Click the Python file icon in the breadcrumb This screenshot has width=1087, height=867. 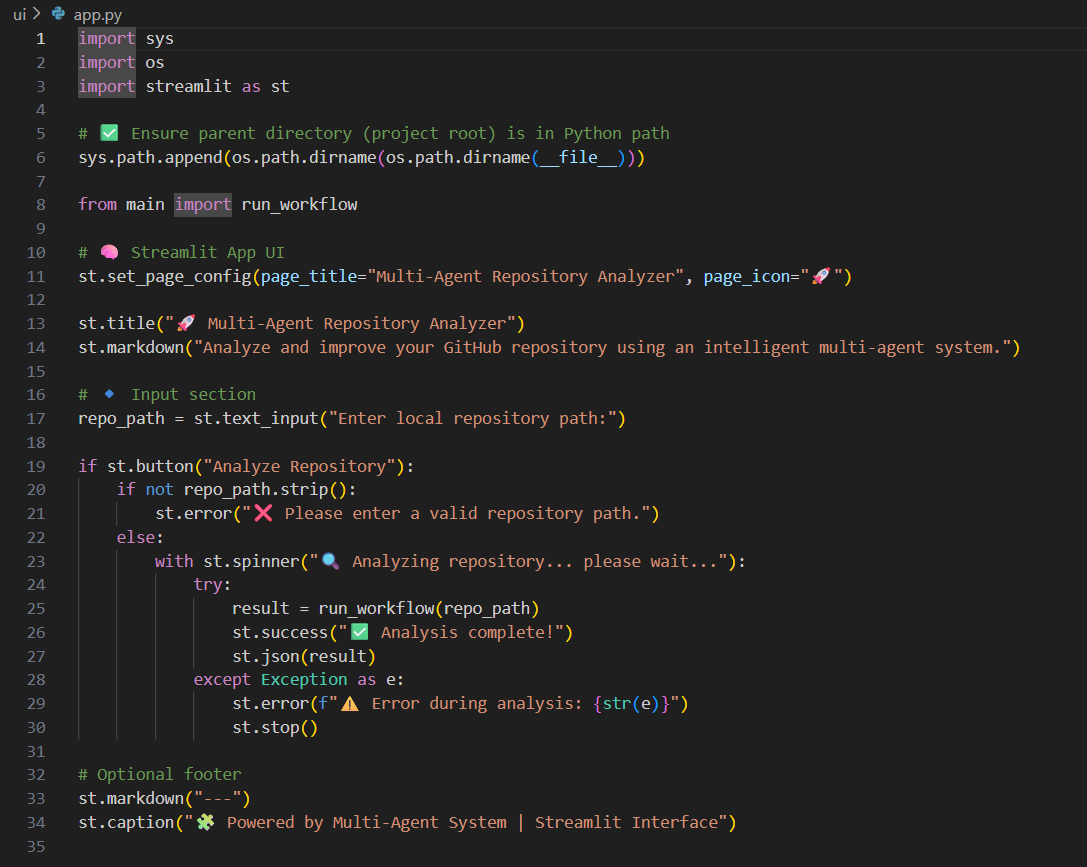58,14
